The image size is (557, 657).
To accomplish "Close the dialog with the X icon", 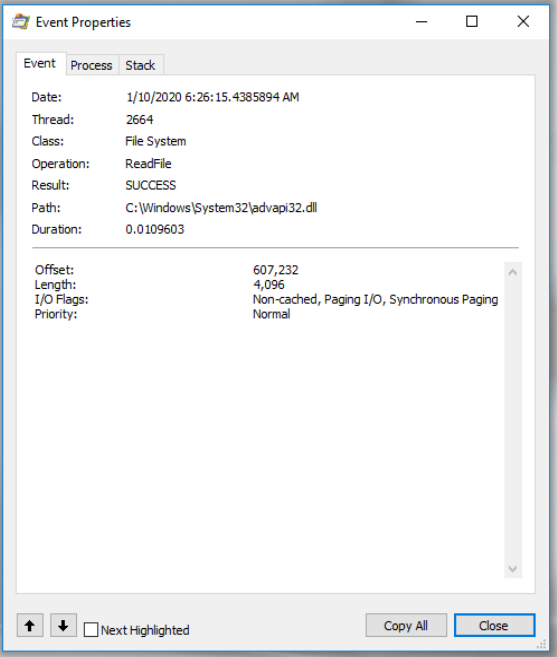I will [523, 22].
